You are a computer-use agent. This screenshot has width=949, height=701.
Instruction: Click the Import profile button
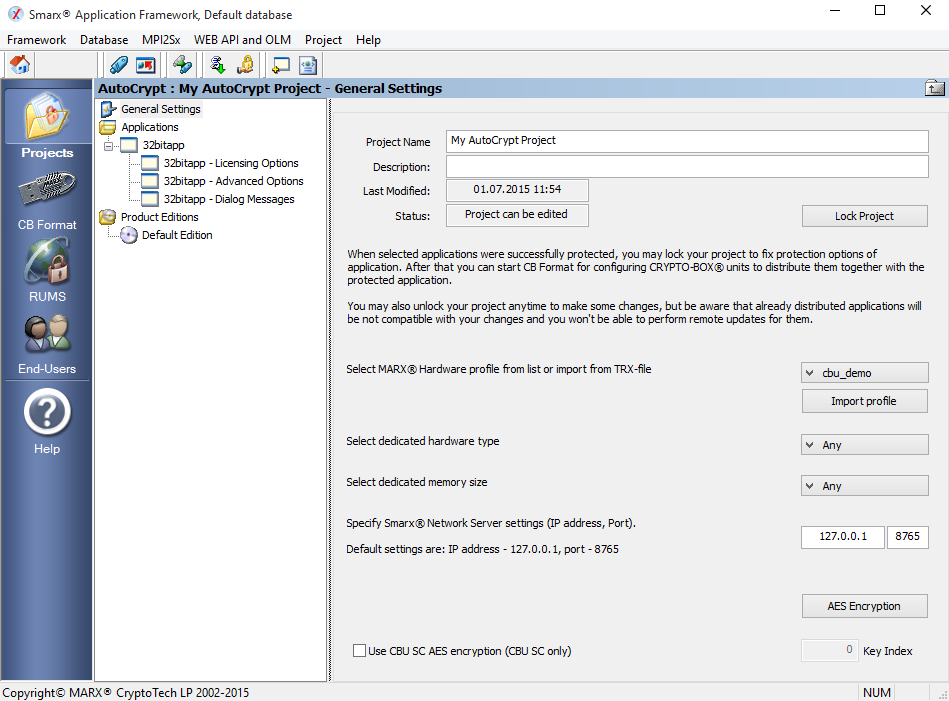(864, 401)
